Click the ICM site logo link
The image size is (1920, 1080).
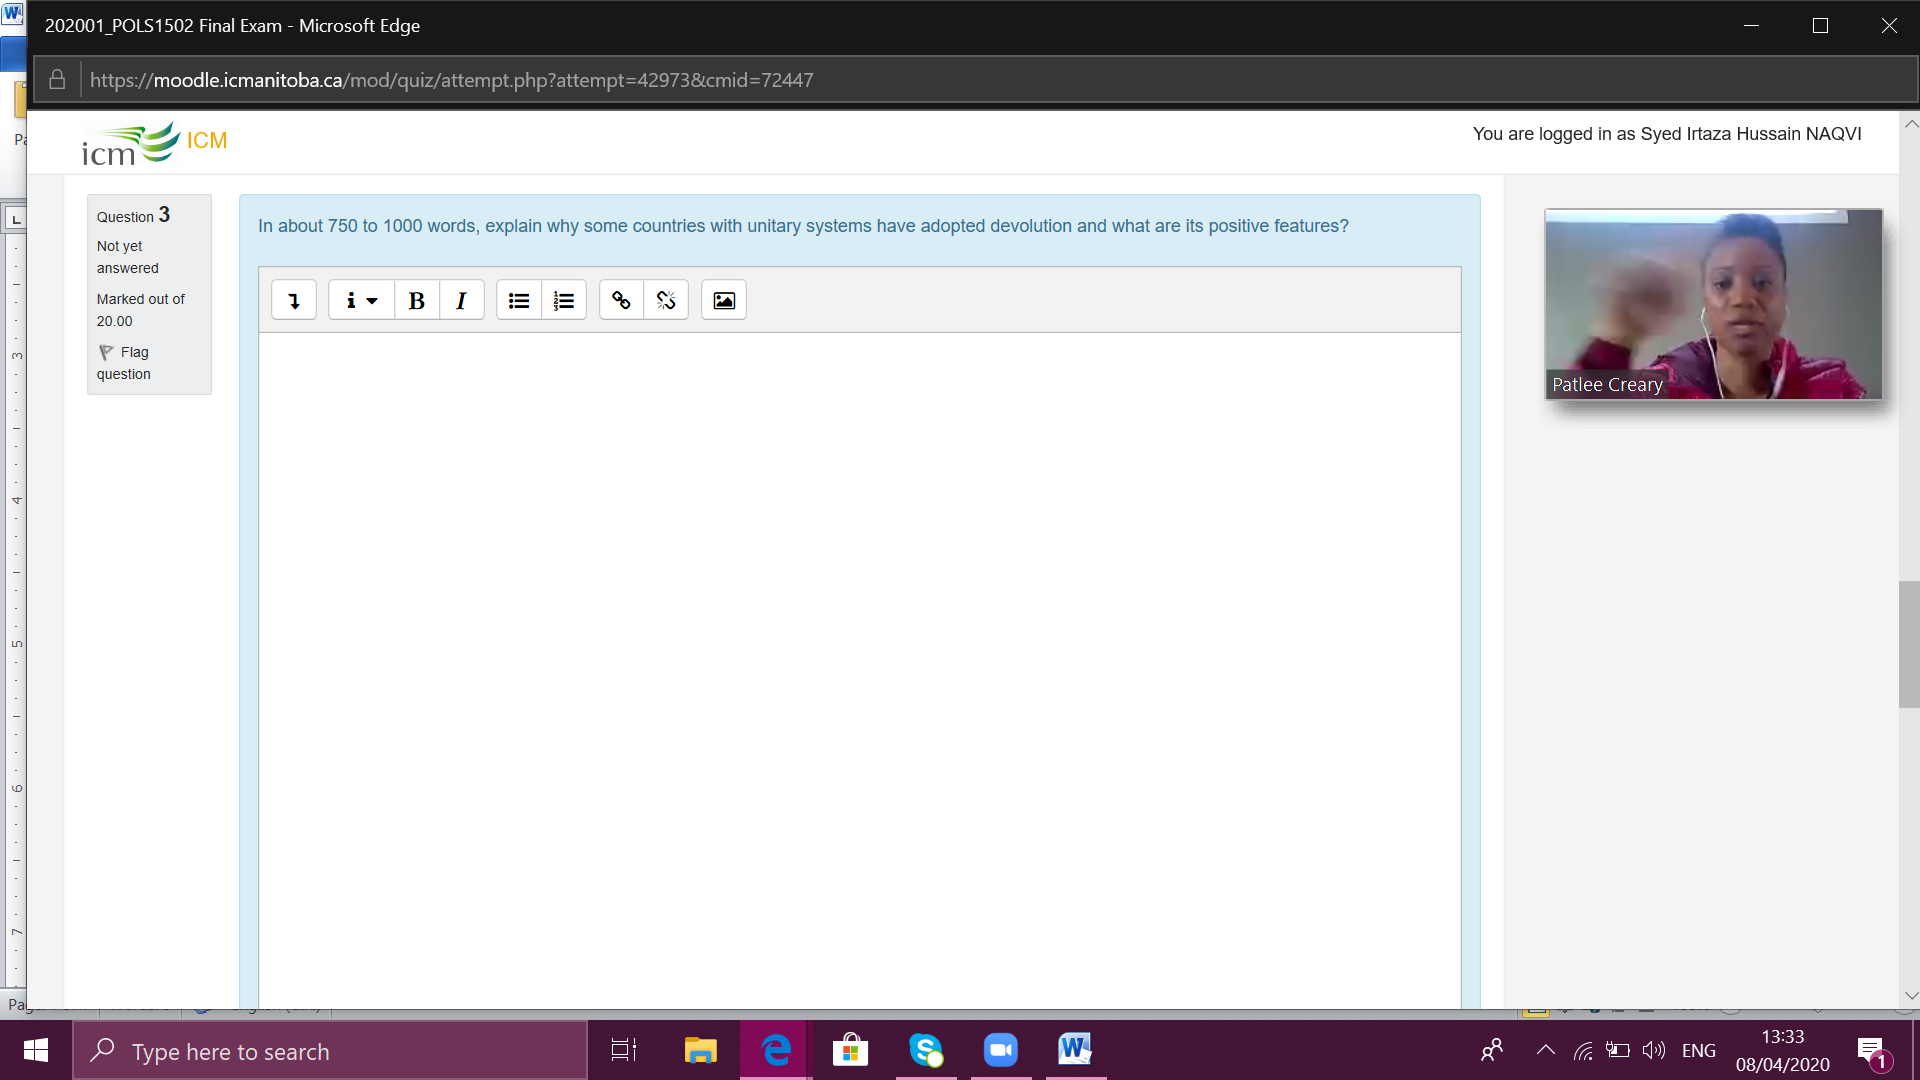(155, 143)
